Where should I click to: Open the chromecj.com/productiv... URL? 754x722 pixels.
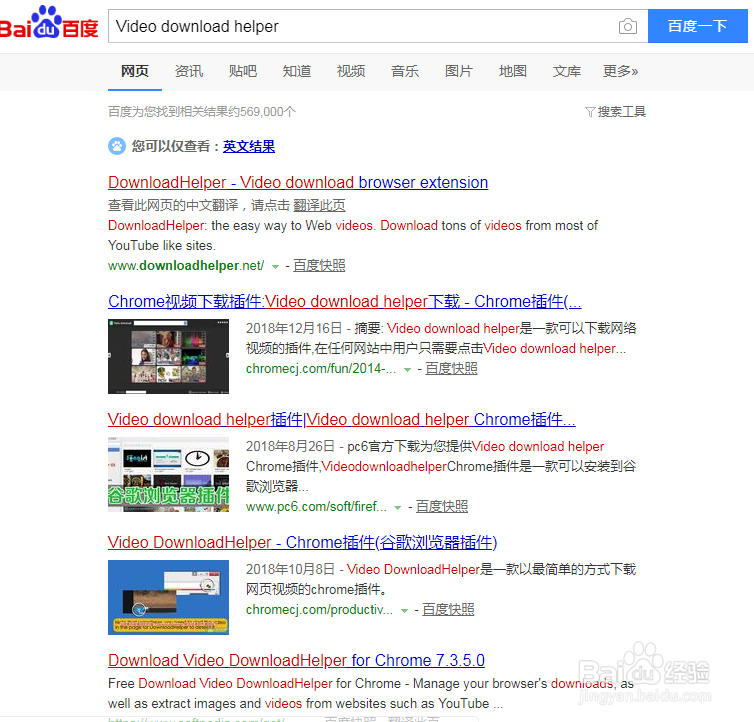coord(319,609)
